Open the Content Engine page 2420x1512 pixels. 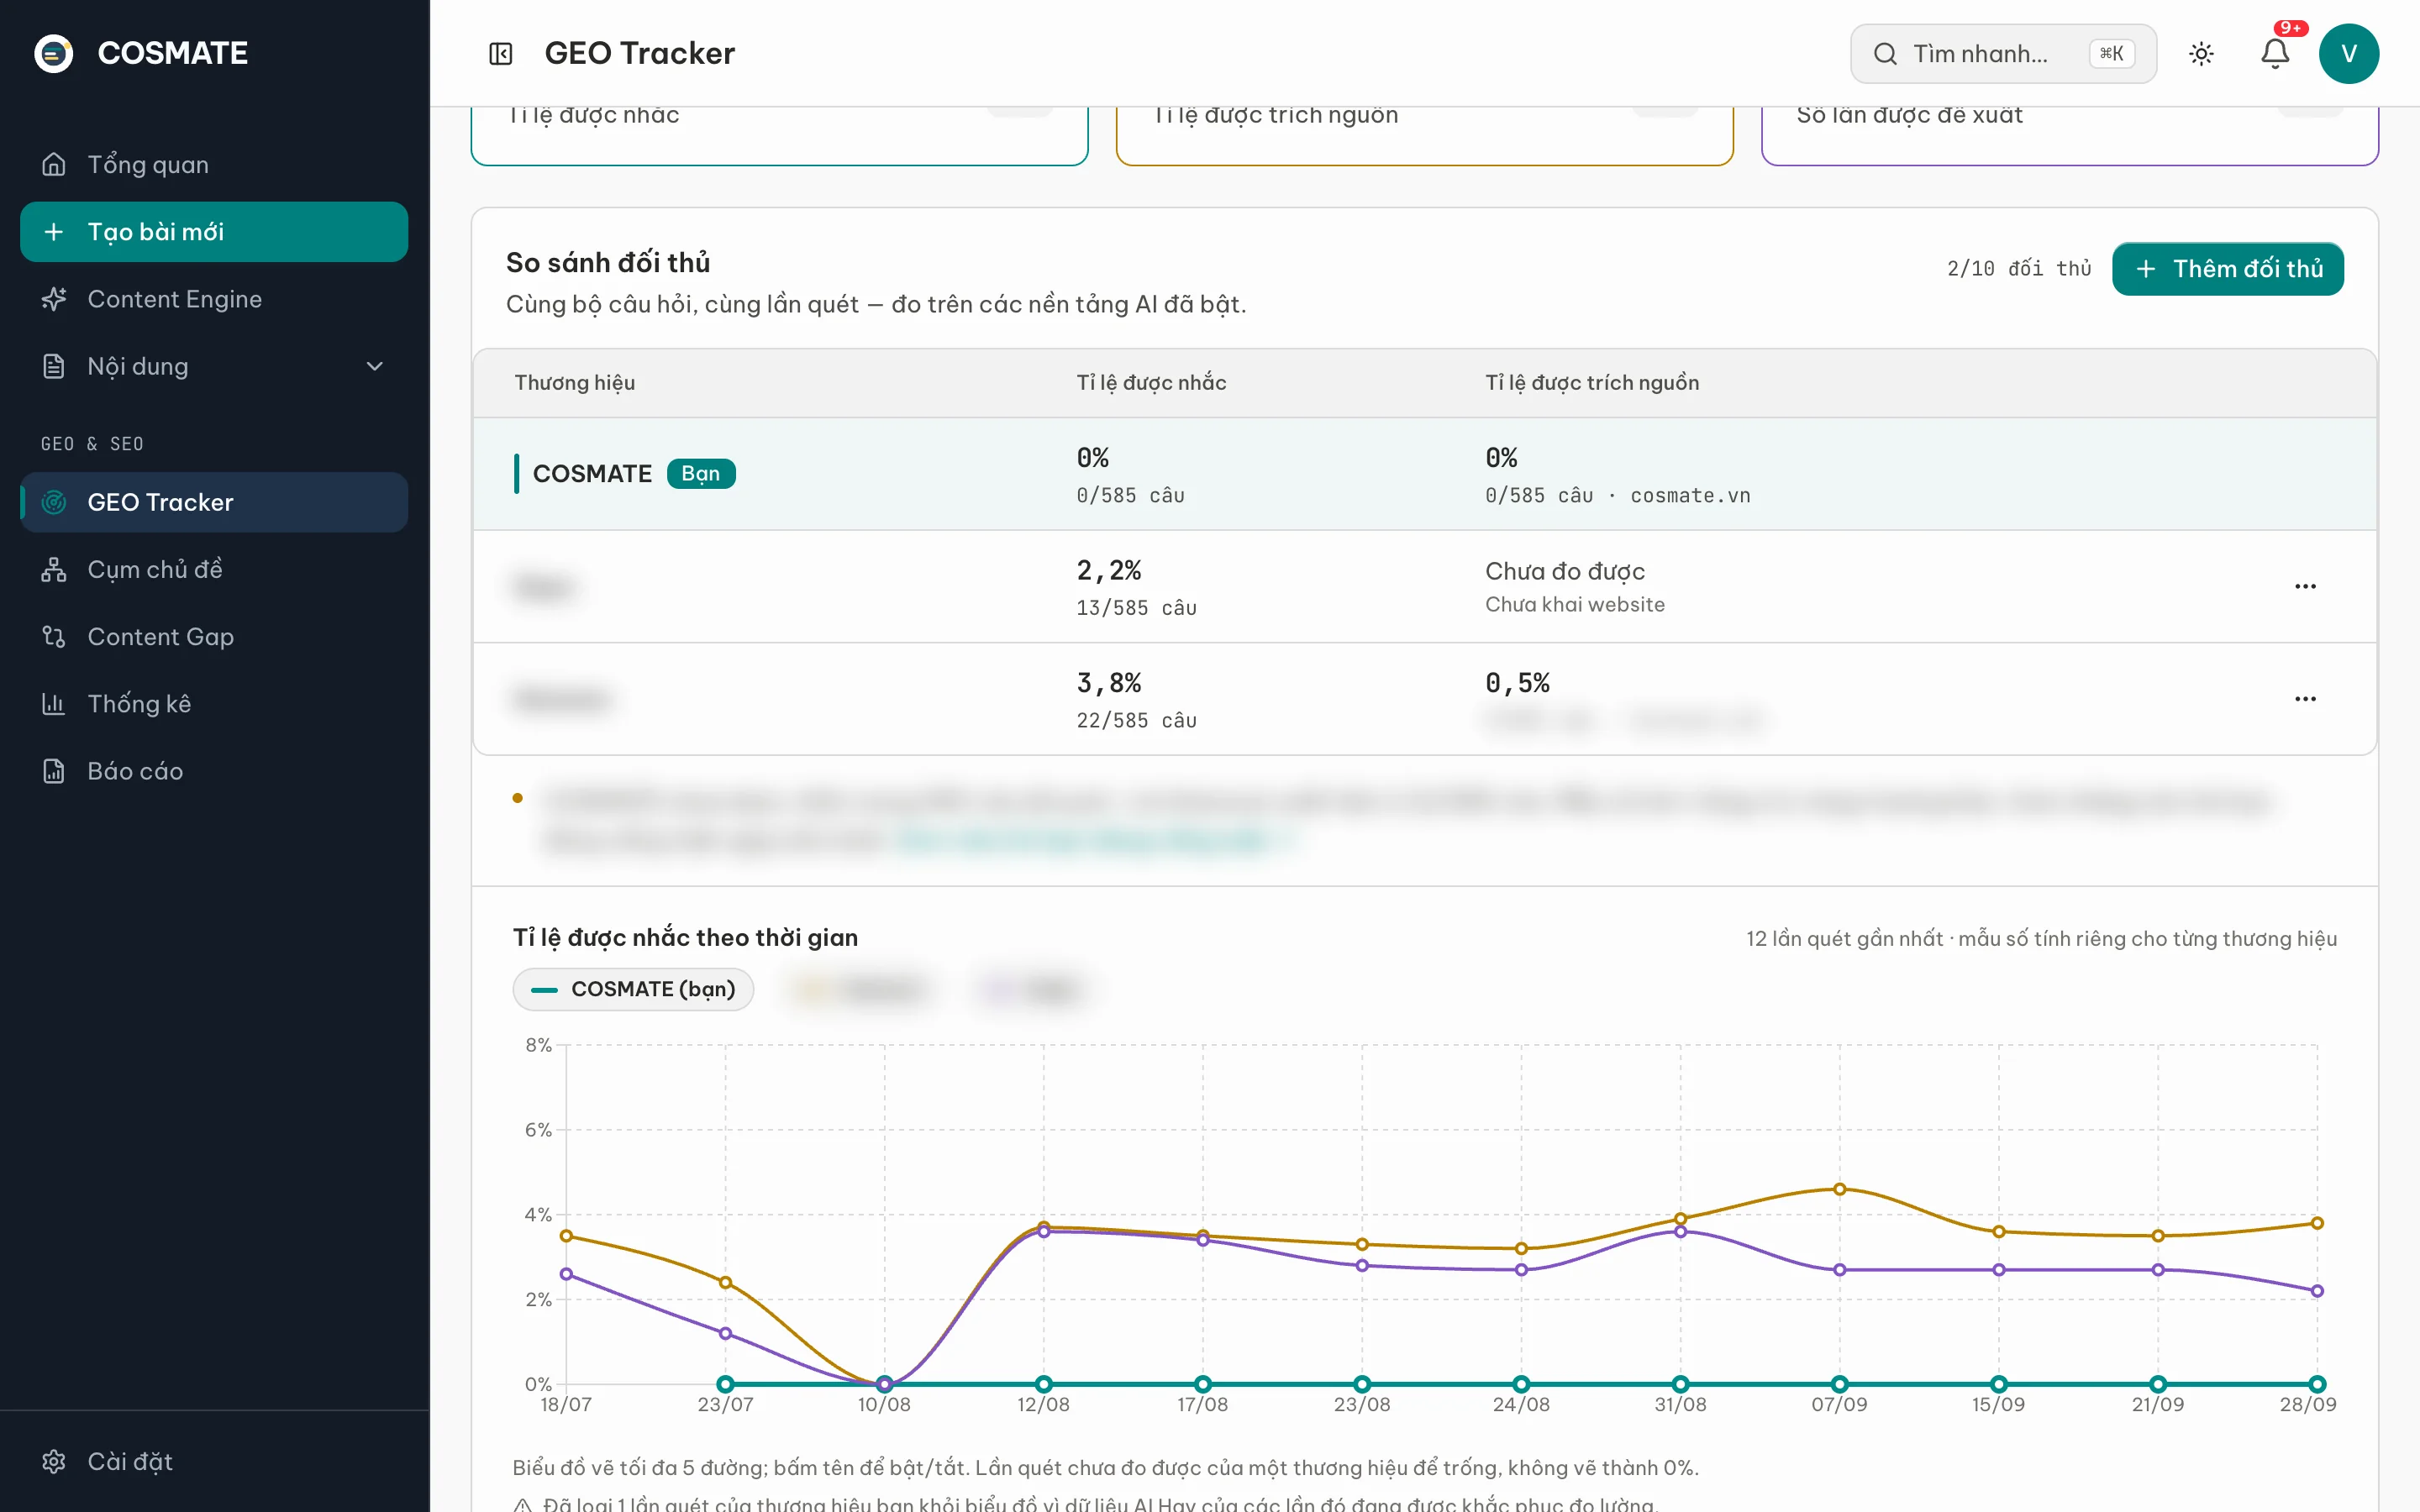coord(214,299)
